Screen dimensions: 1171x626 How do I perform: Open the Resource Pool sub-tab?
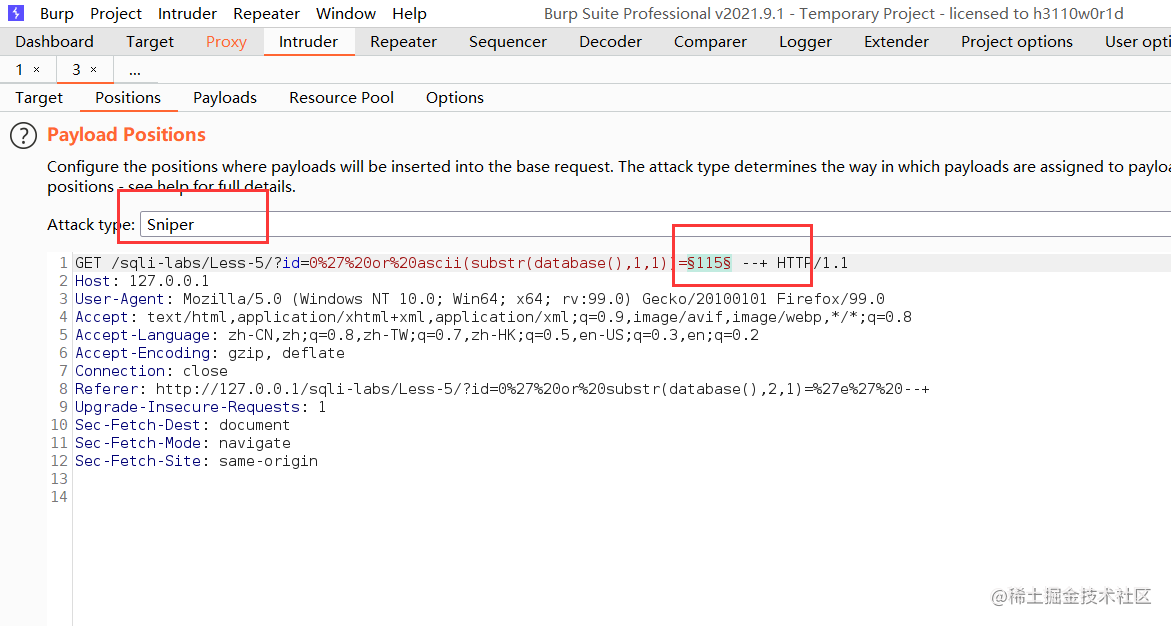pyautogui.click(x=341, y=98)
